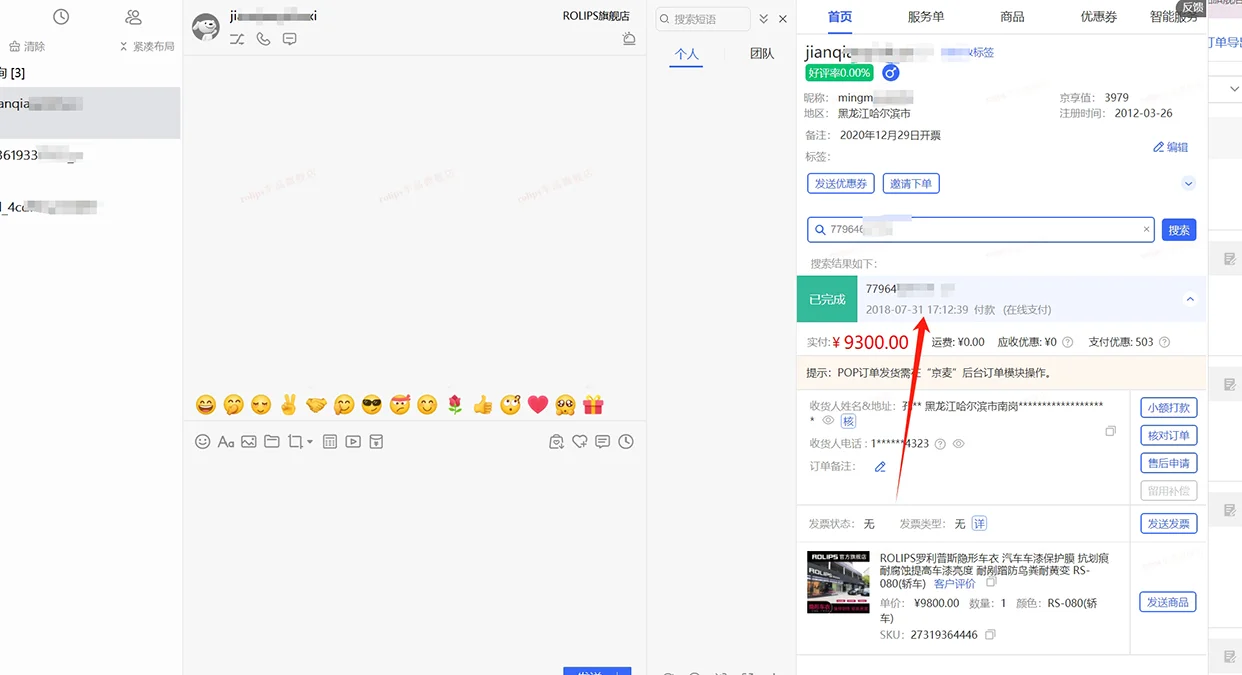The image size is (1242, 675).
Task: Open the emoji picker in chat toolbar
Action: click(x=203, y=441)
